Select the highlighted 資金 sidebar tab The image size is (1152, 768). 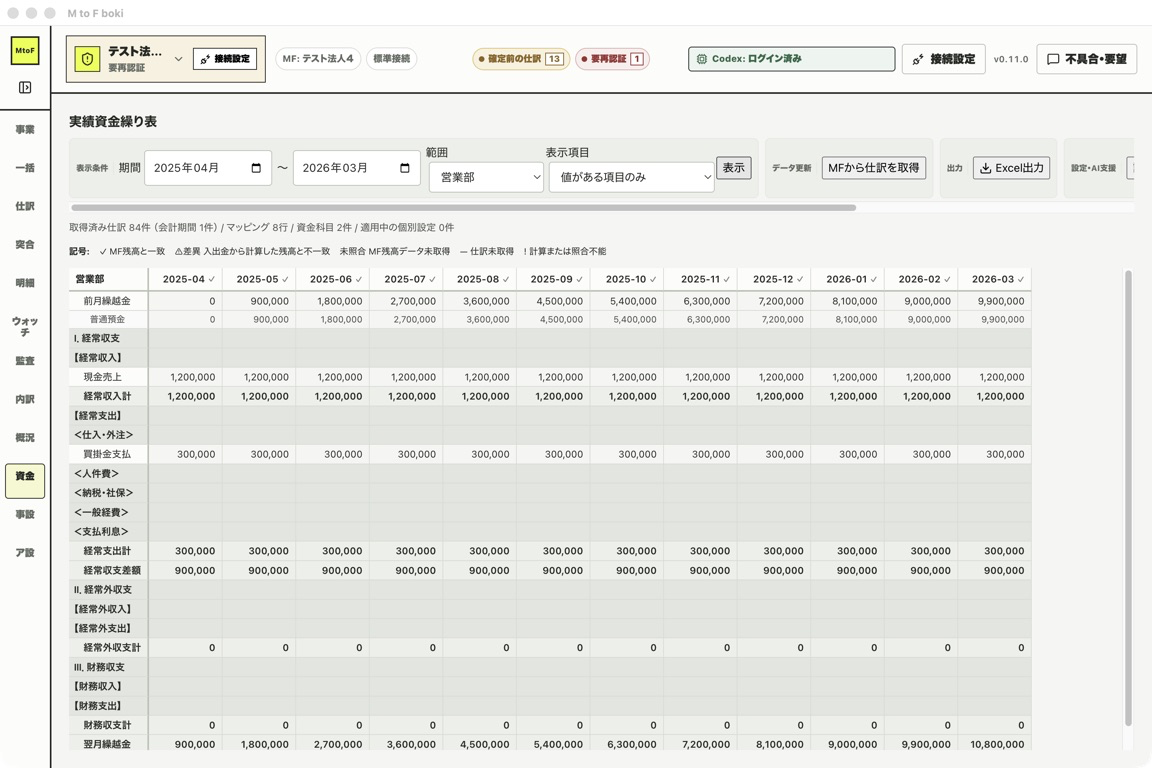click(x=25, y=481)
